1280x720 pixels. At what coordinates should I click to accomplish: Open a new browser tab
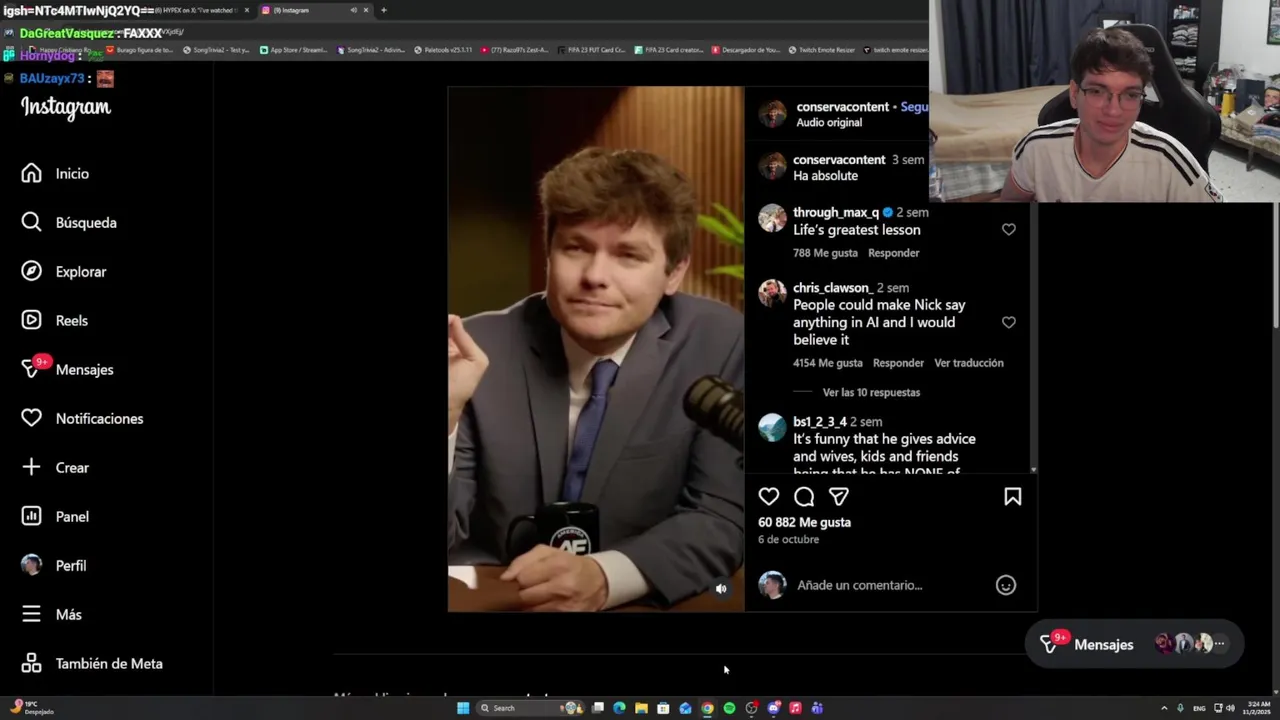click(x=383, y=10)
